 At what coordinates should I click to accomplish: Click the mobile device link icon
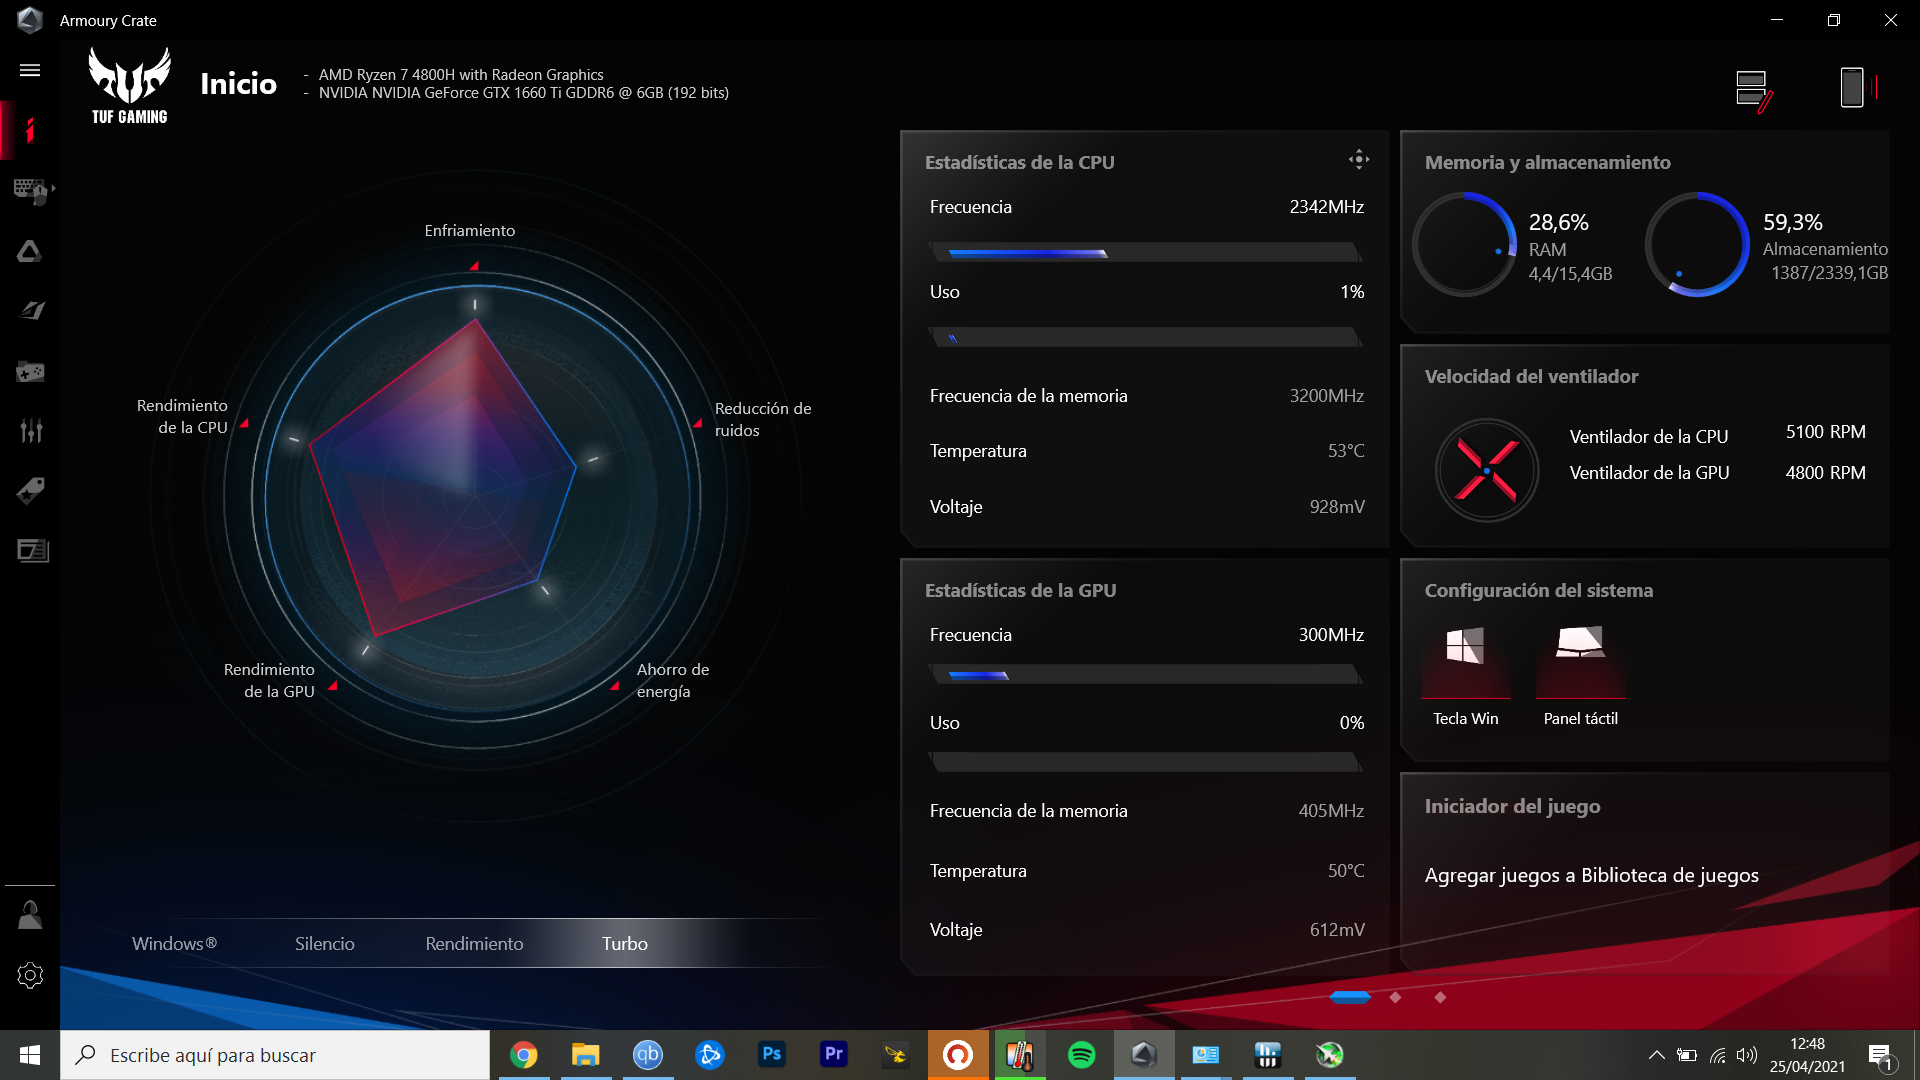tap(1857, 88)
